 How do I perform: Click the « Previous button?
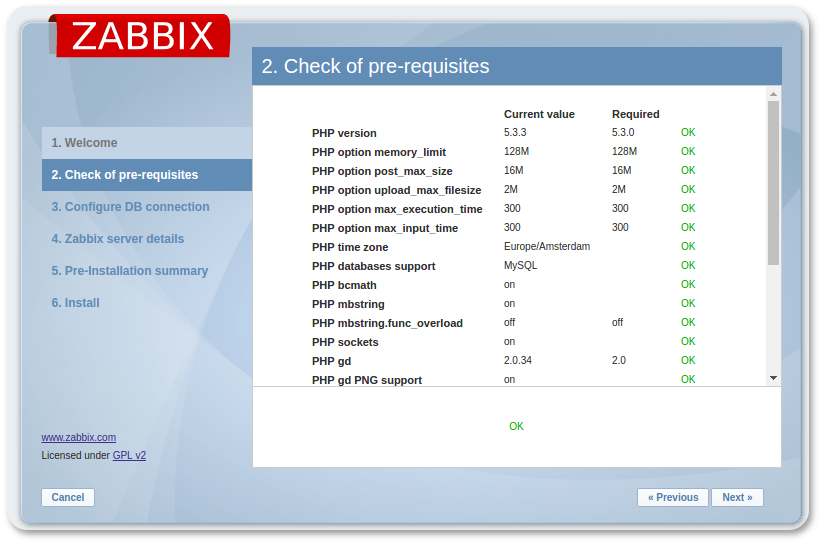tap(673, 497)
